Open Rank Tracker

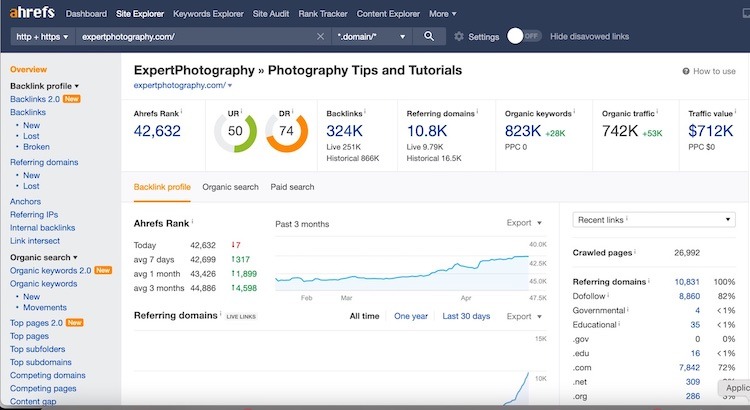(323, 14)
